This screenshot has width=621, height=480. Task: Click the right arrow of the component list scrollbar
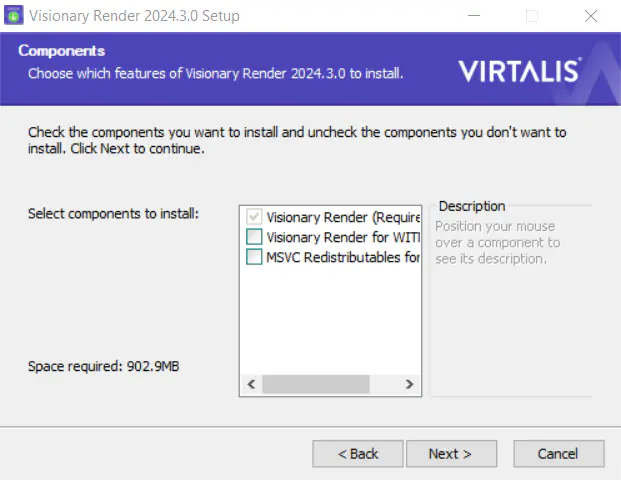(410, 384)
